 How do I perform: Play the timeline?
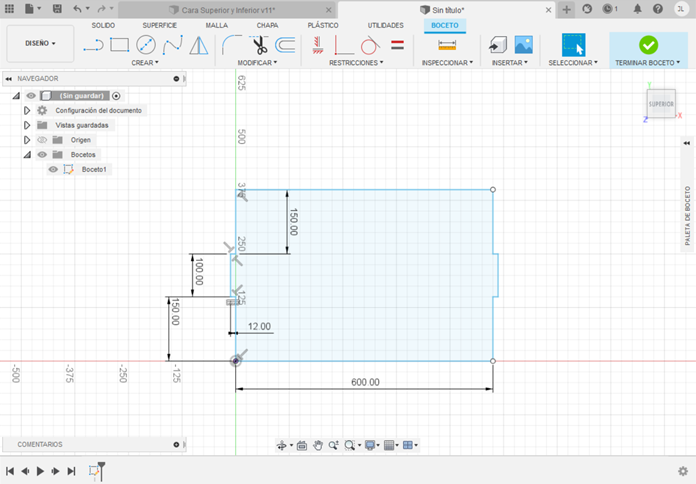click(x=40, y=471)
